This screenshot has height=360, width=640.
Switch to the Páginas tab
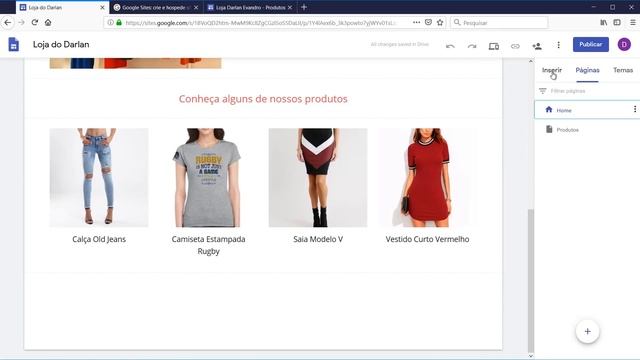click(x=587, y=70)
